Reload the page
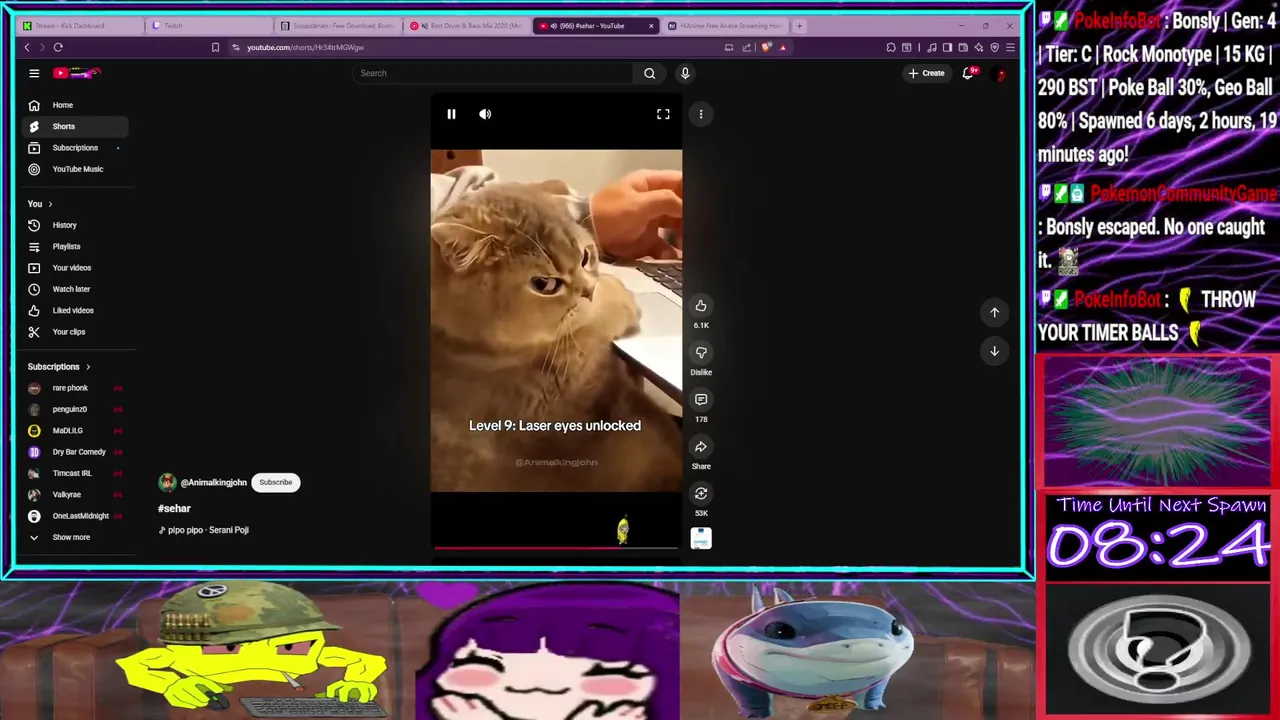 58,47
